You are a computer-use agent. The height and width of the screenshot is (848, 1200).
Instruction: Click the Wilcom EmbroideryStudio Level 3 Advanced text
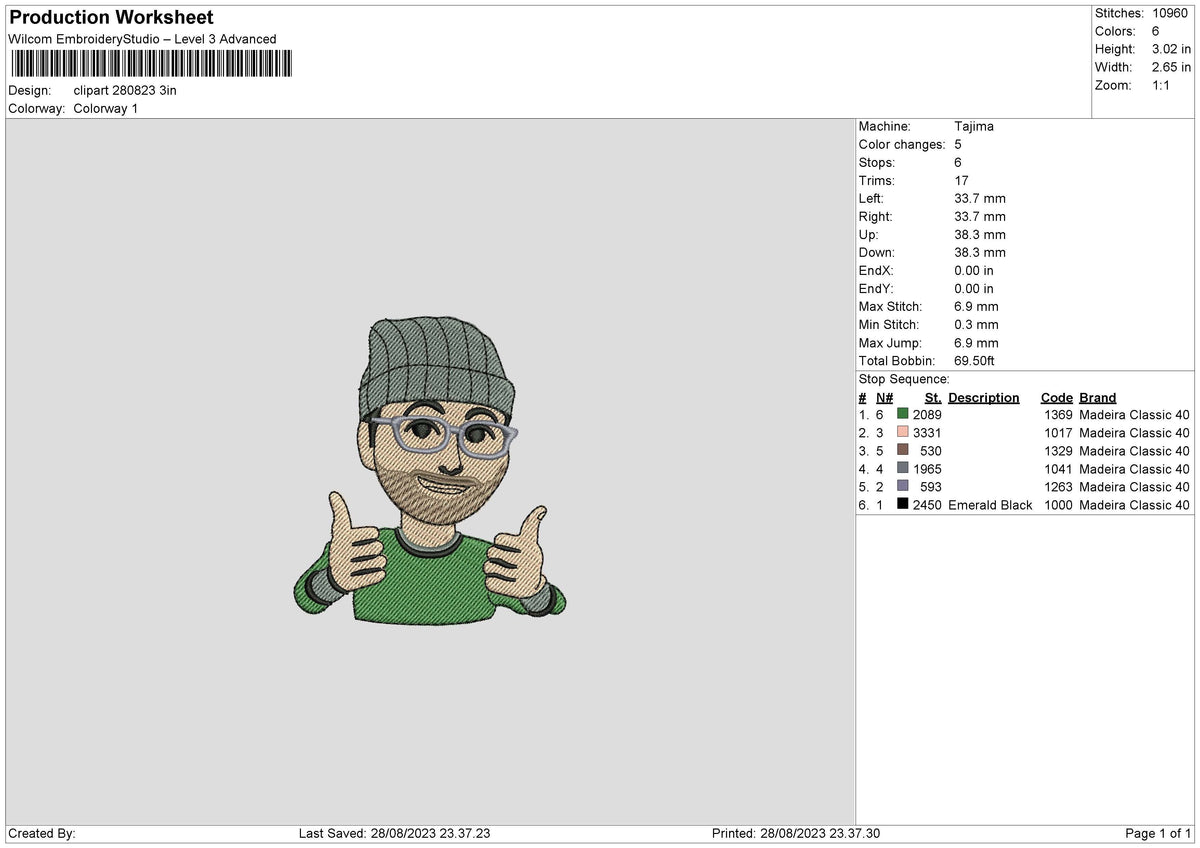tap(142, 39)
